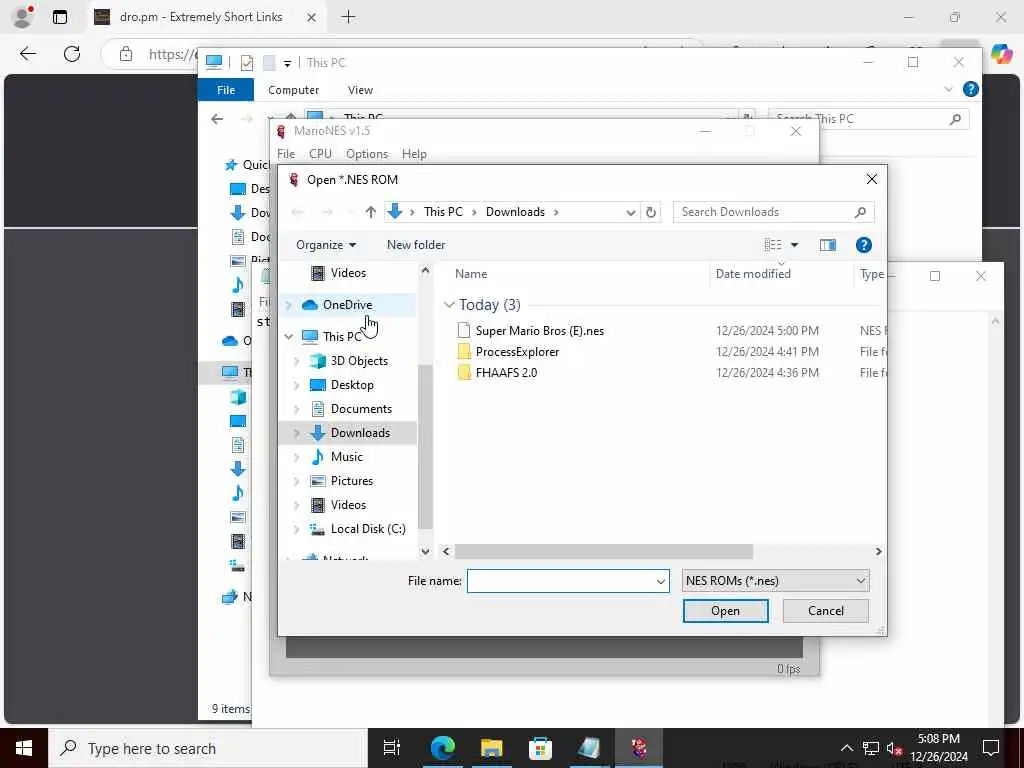Select Desktop in the dialog tree
This screenshot has height=768, width=1024.
pos(352,385)
